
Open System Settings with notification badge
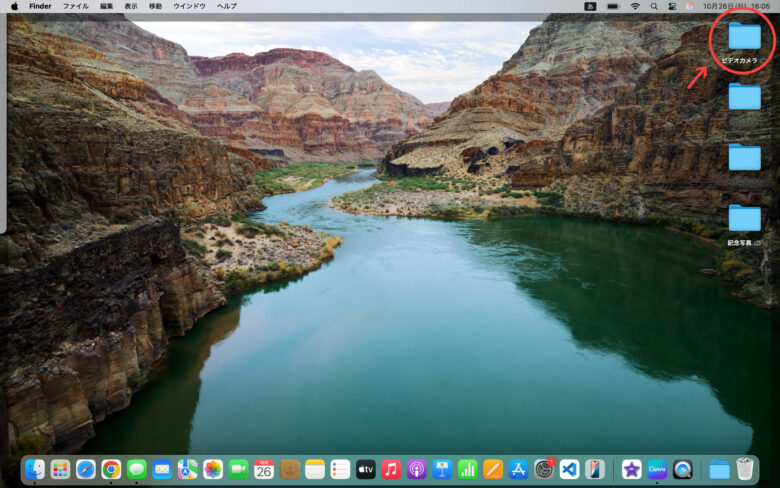[x=544, y=469]
